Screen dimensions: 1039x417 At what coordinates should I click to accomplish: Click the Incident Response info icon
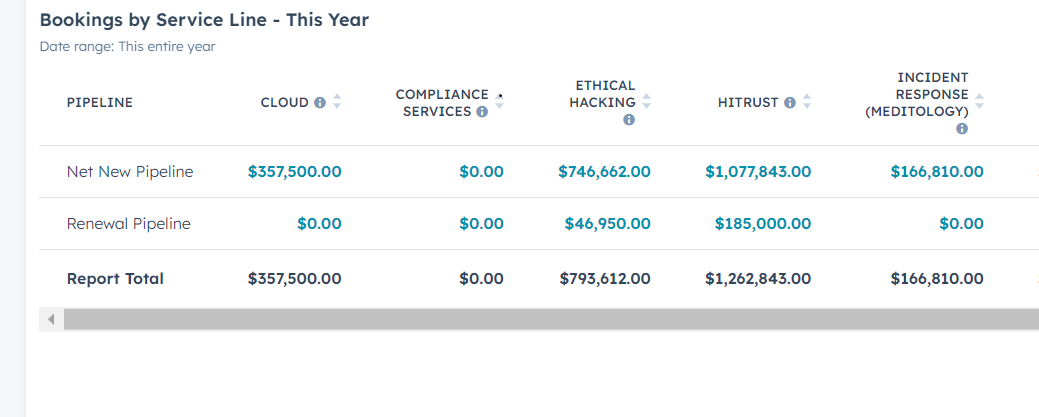coord(962,129)
